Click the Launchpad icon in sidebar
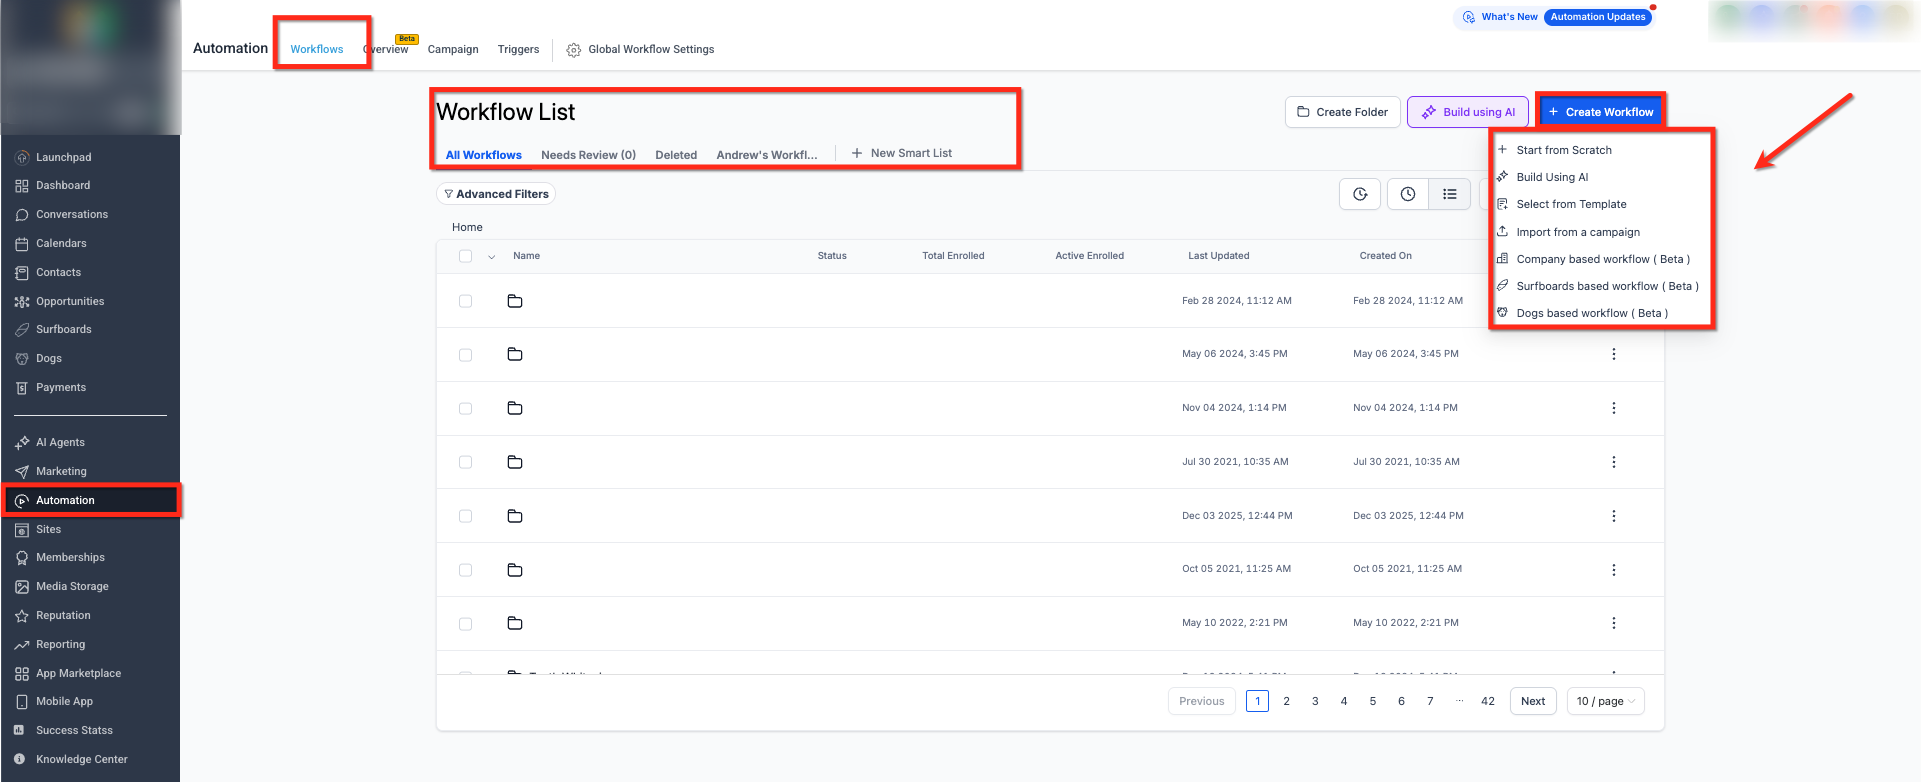Screen dimensions: 1921x782 click(x=22, y=157)
